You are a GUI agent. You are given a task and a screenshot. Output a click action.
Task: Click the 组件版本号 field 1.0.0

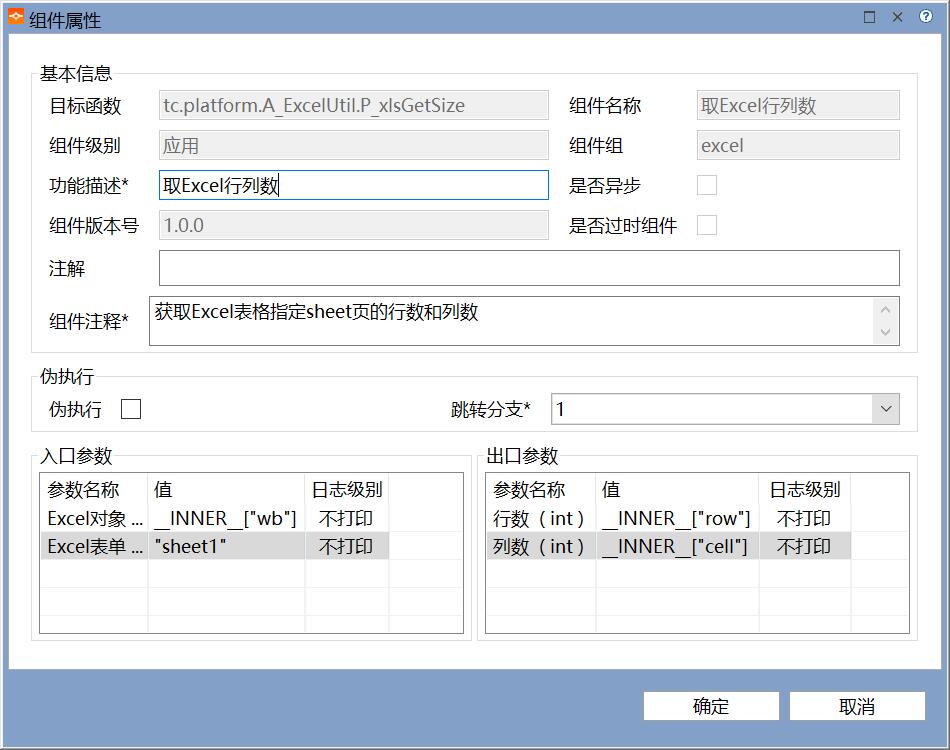click(x=354, y=225)
